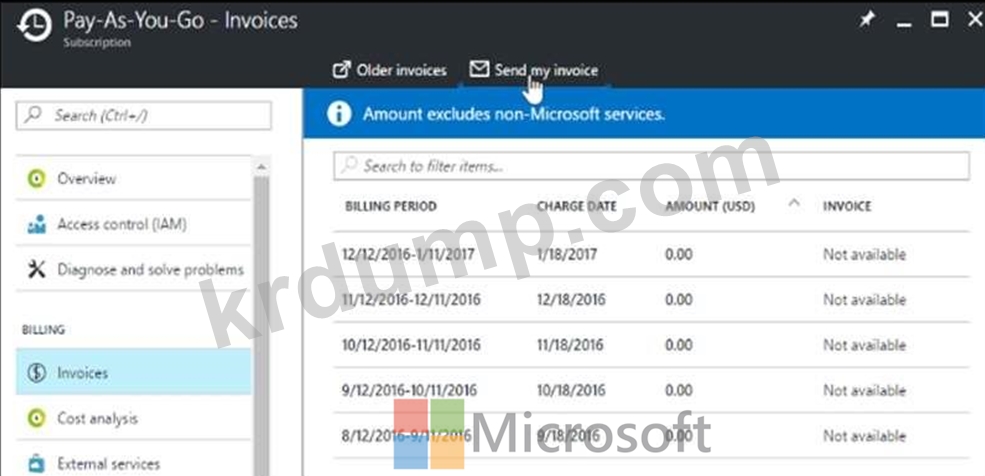Select Invoices menu item

(133, 372)
